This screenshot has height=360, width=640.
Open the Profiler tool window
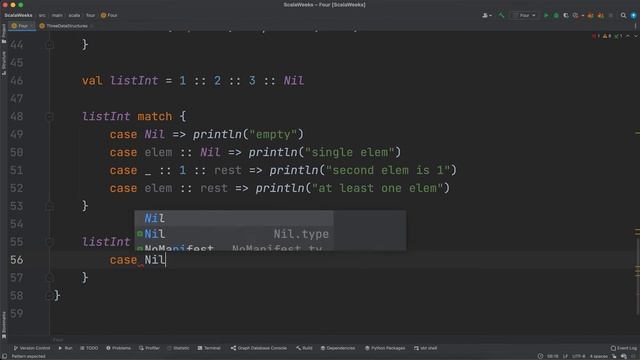click(149, 348)
